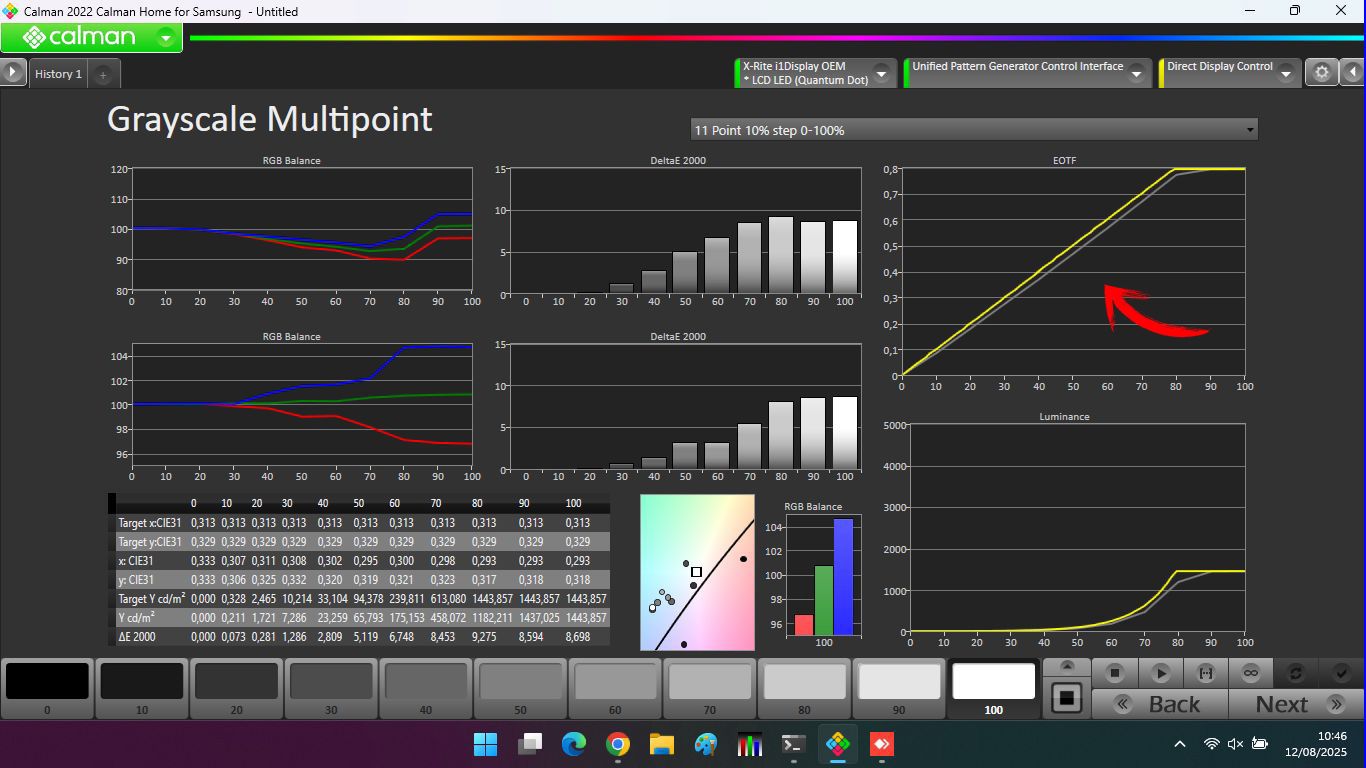
Task: Open AnyDesk from the Windows taskbar
Action: coord(881,744)
